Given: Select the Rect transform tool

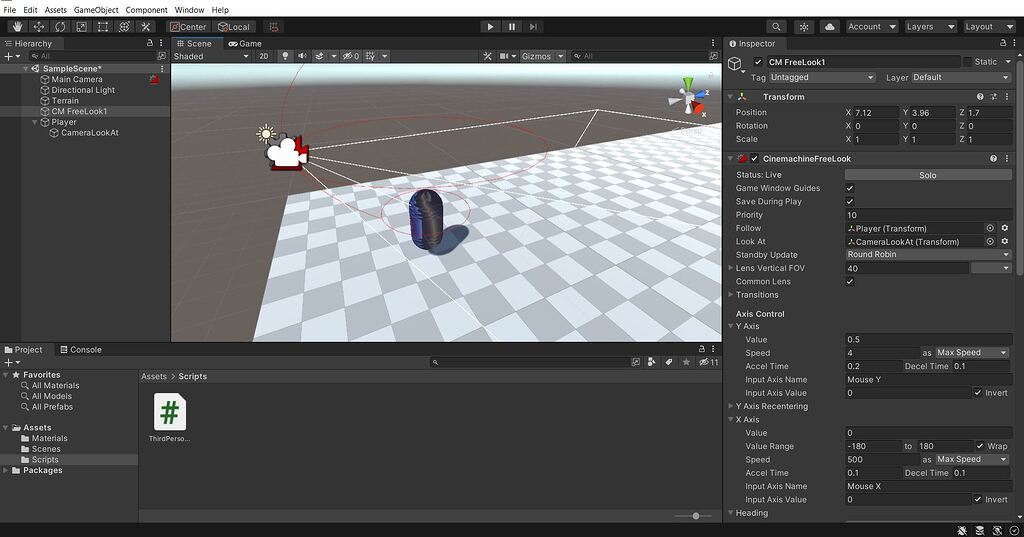Looking at the screenshot, I should click(103, 27).
